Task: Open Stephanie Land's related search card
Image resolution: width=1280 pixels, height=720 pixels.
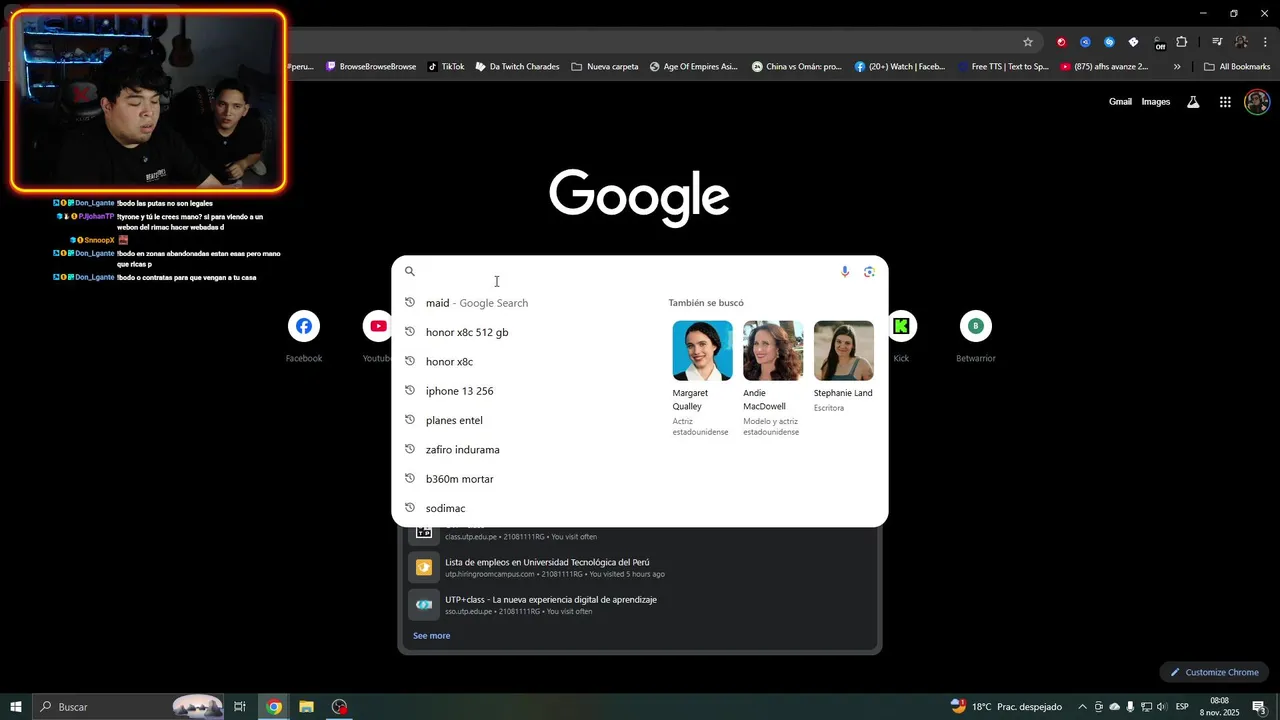Action: click(x=843, y=366)
